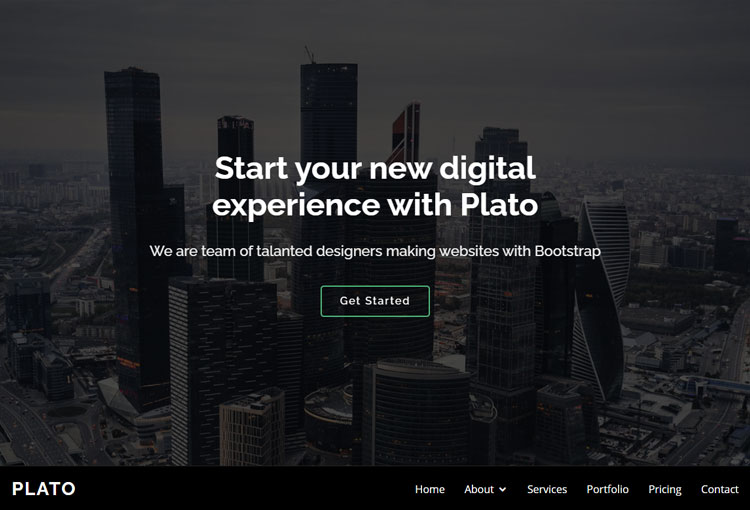This screenshot has width=750, height=510.
Task: Click the PLATO logo in the navbar
Action: 44,489
